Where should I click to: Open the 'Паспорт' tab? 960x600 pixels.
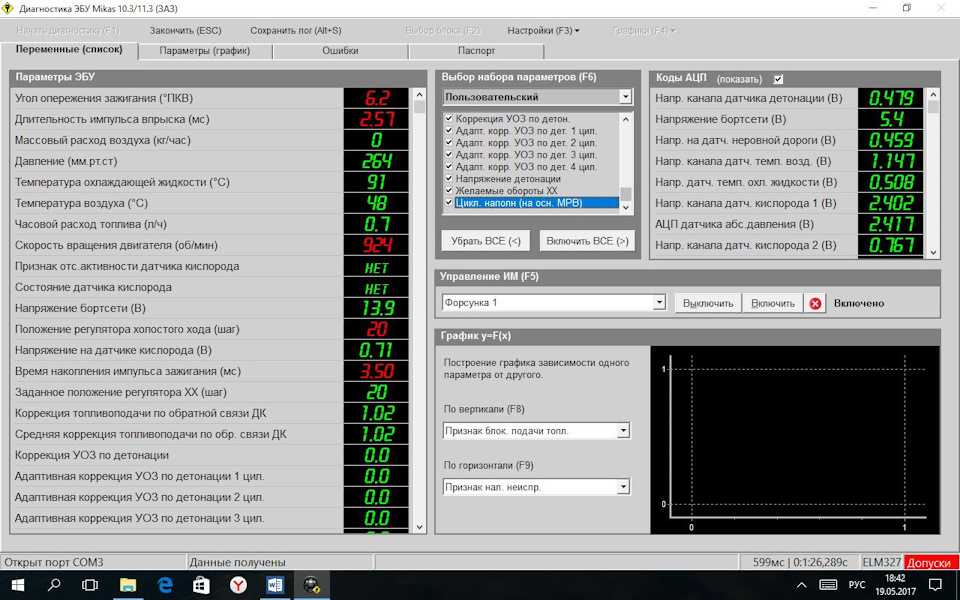tap(476, 51)
